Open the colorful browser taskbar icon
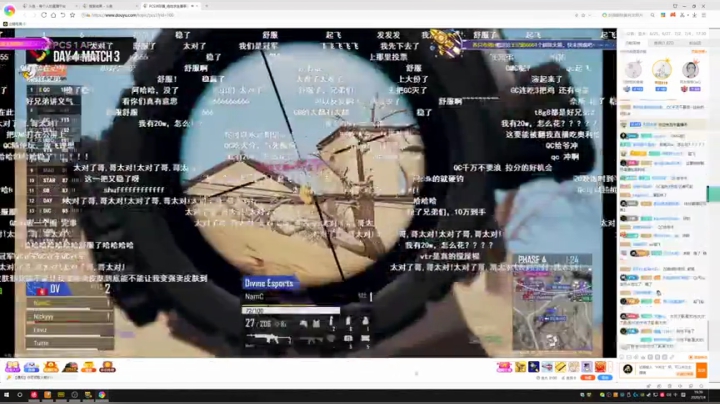Screen dimensions: 720x404 101,395
